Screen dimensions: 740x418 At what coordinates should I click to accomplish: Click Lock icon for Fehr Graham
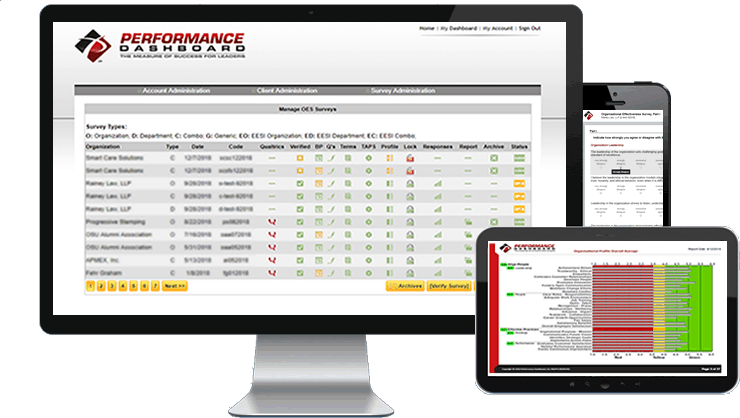click(x=410, y=273)
